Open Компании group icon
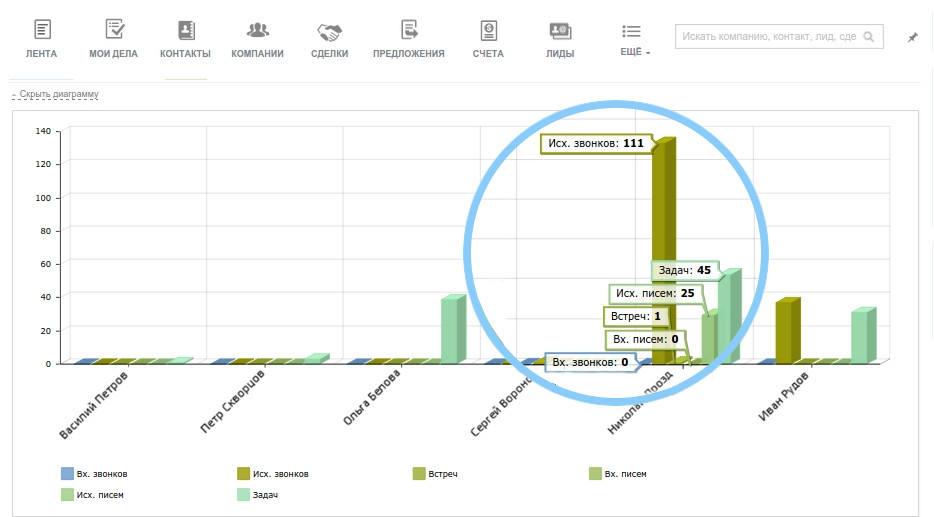The height and width of the screenshot is (517, 934). tap(257, 30)
